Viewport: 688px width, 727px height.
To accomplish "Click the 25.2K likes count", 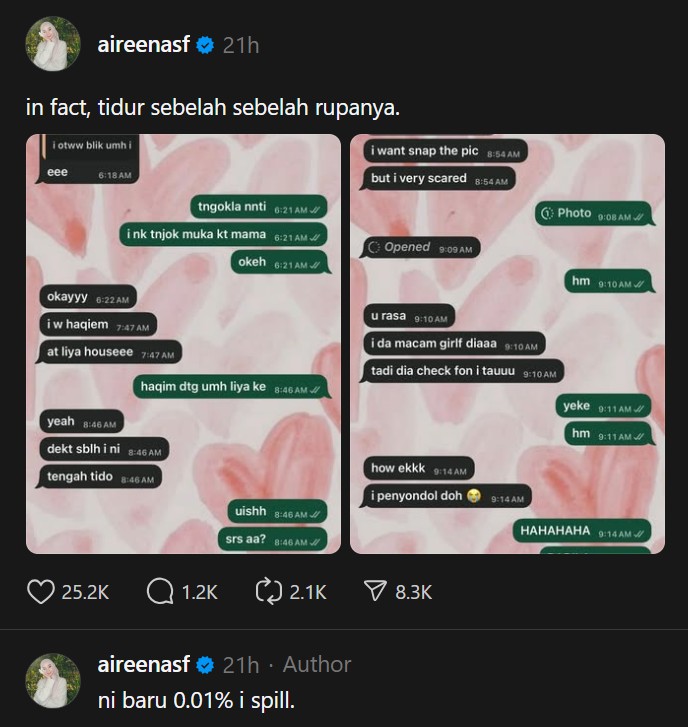I will pyautogui.click(x=85, y=592).
